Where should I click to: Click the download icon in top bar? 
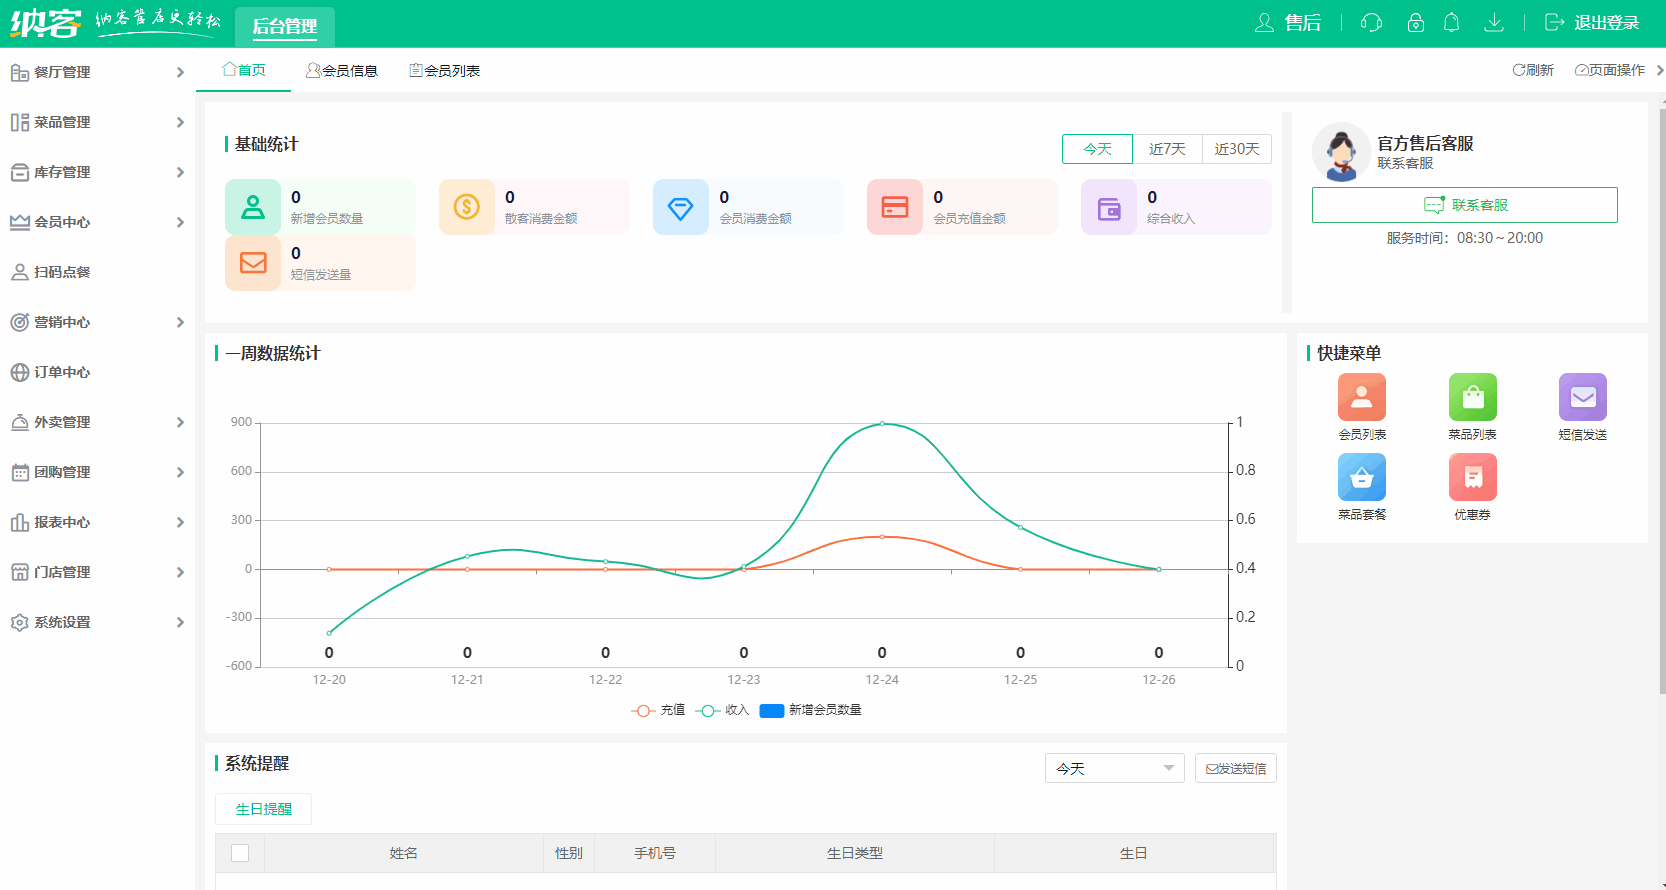pyautogui.click(x=1493, y=23)
